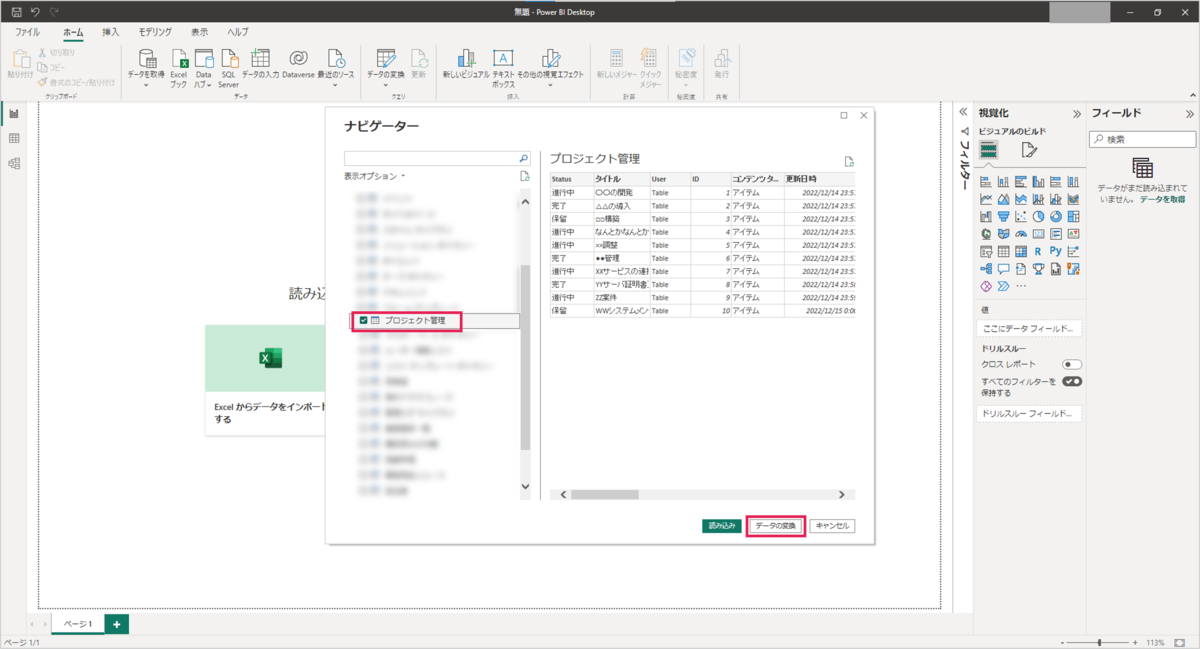Select the gauge visual
Image resolution: width=1200 pixels, height=649 pixels.
1021,234
